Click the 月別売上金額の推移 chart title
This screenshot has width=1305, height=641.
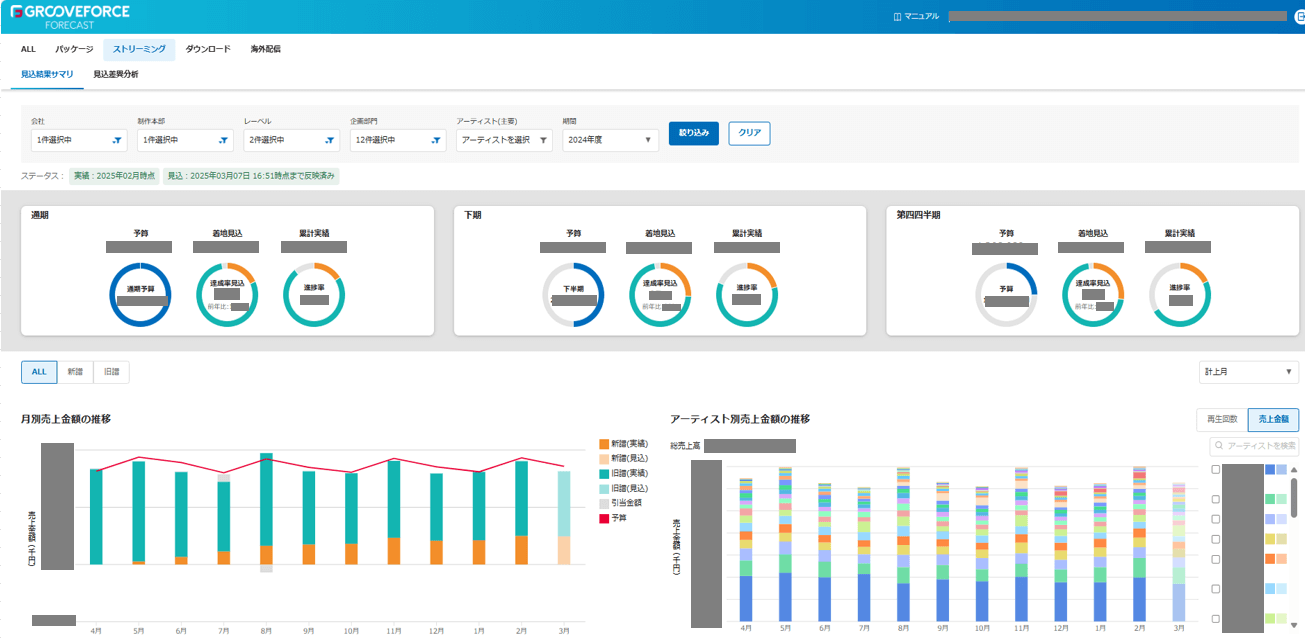pyautogui.click(x=66, y=419)
